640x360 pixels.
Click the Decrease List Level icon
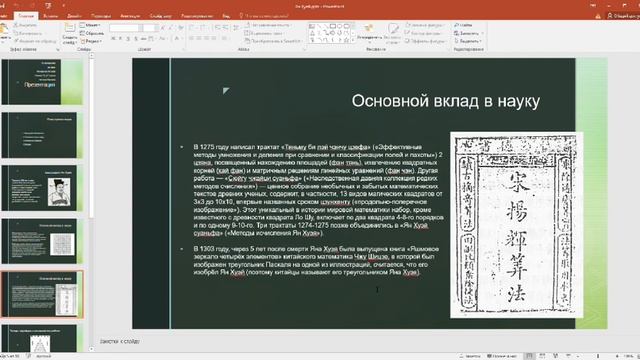click(218, 28)
